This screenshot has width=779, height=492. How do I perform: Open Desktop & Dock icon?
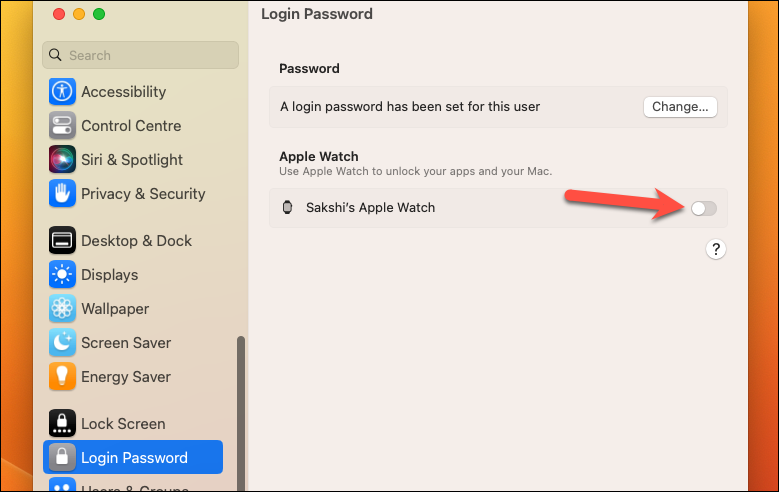click(62, 240)
